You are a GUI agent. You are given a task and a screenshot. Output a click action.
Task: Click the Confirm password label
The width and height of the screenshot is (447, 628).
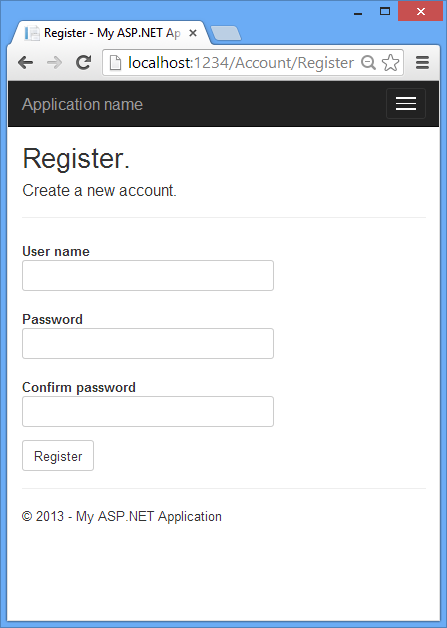(x=79, y=388)
